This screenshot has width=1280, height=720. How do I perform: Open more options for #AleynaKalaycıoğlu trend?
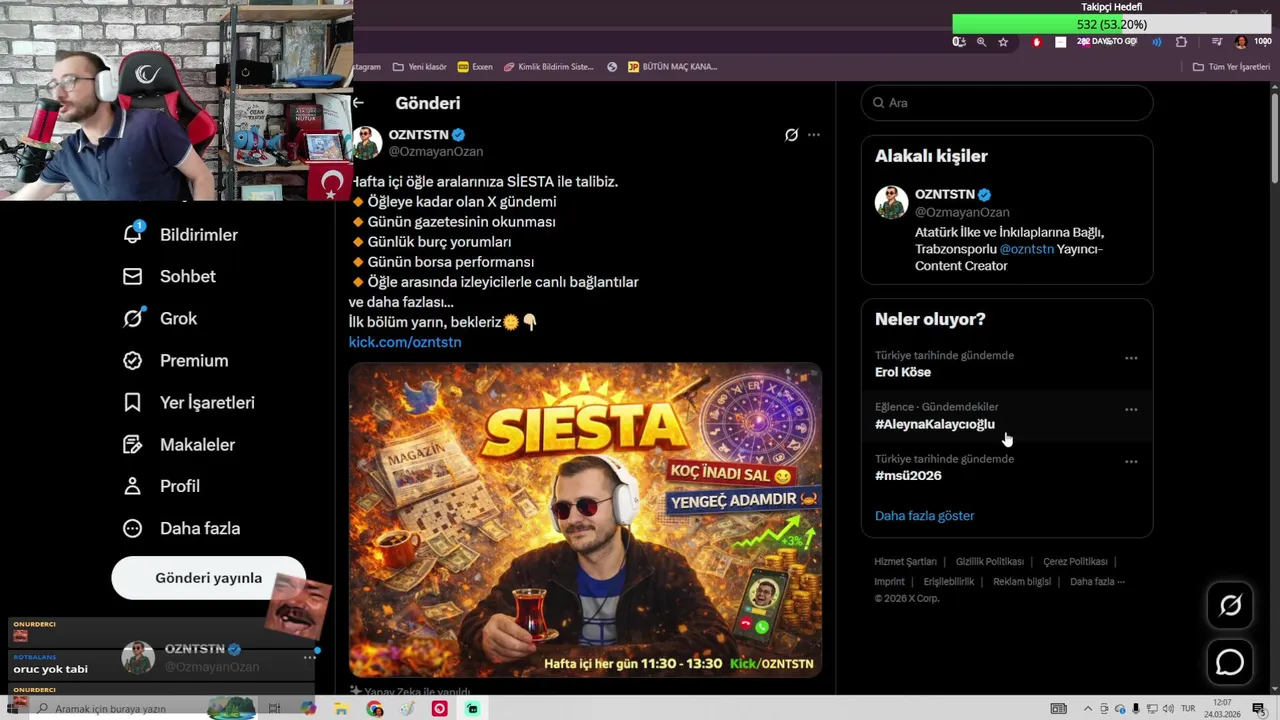pyautogui.click(x=1131, y=410)
